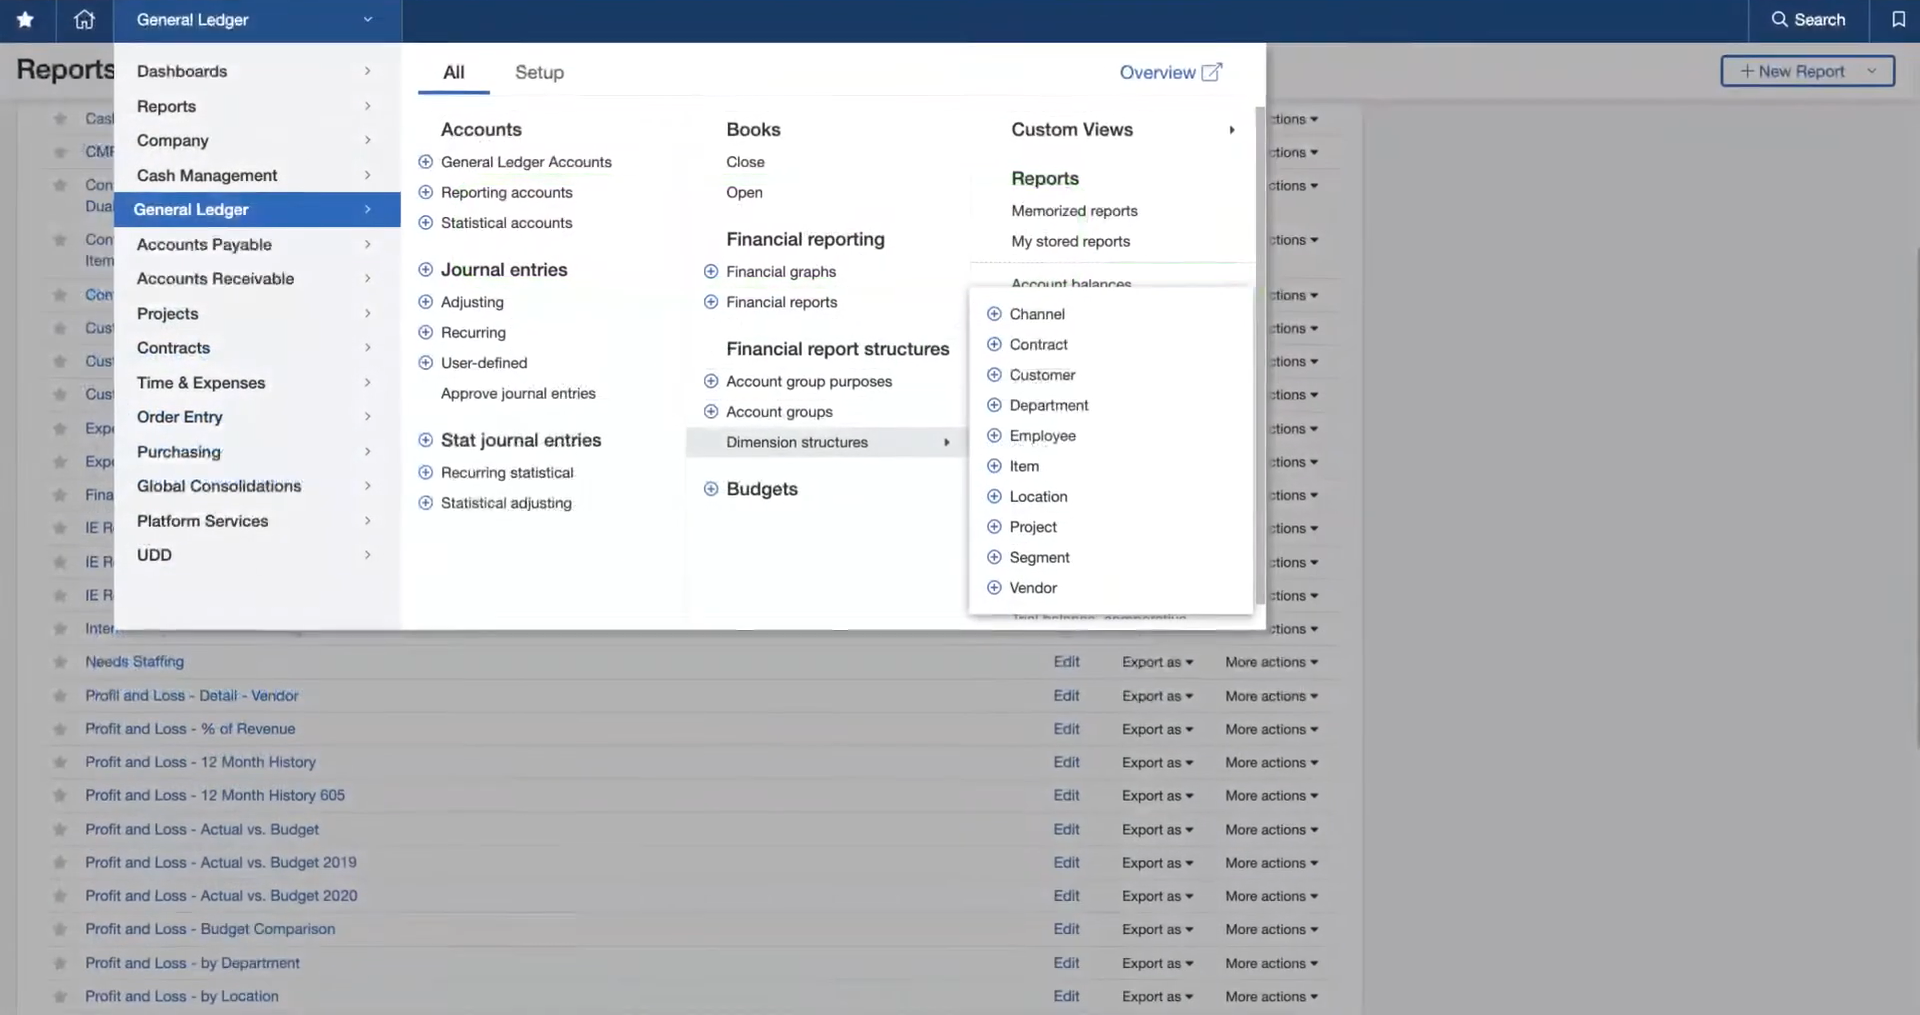Switch to the Setup tab
1920x1015 pixels.
coord(539,72)
